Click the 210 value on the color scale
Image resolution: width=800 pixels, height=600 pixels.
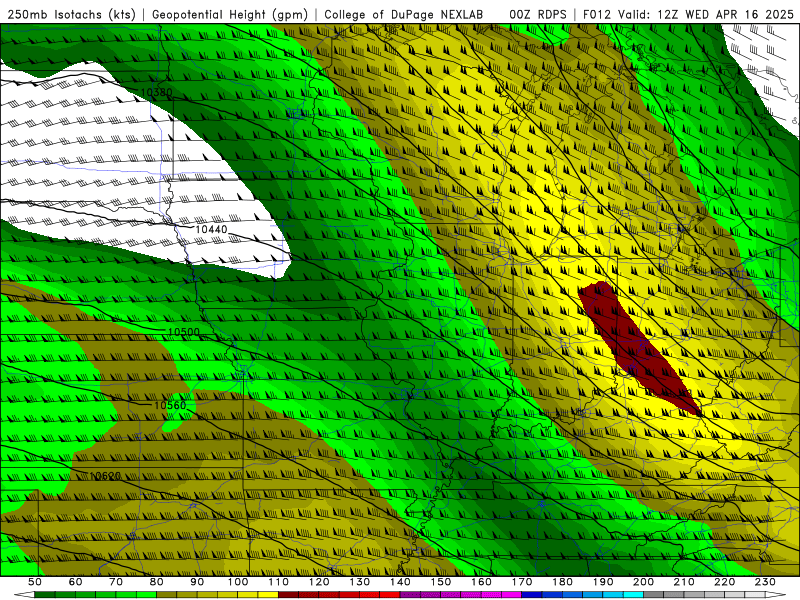click(x=684, y=582)
